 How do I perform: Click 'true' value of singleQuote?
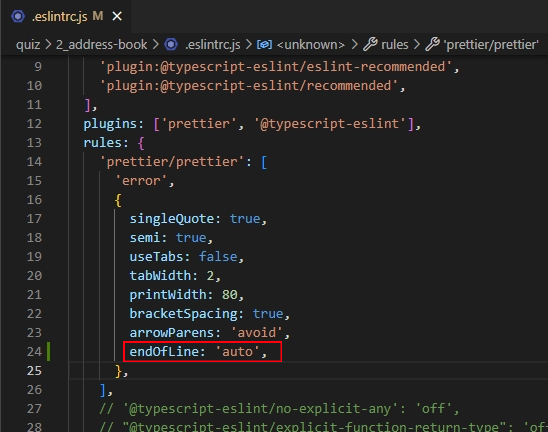tap(245, 219)
